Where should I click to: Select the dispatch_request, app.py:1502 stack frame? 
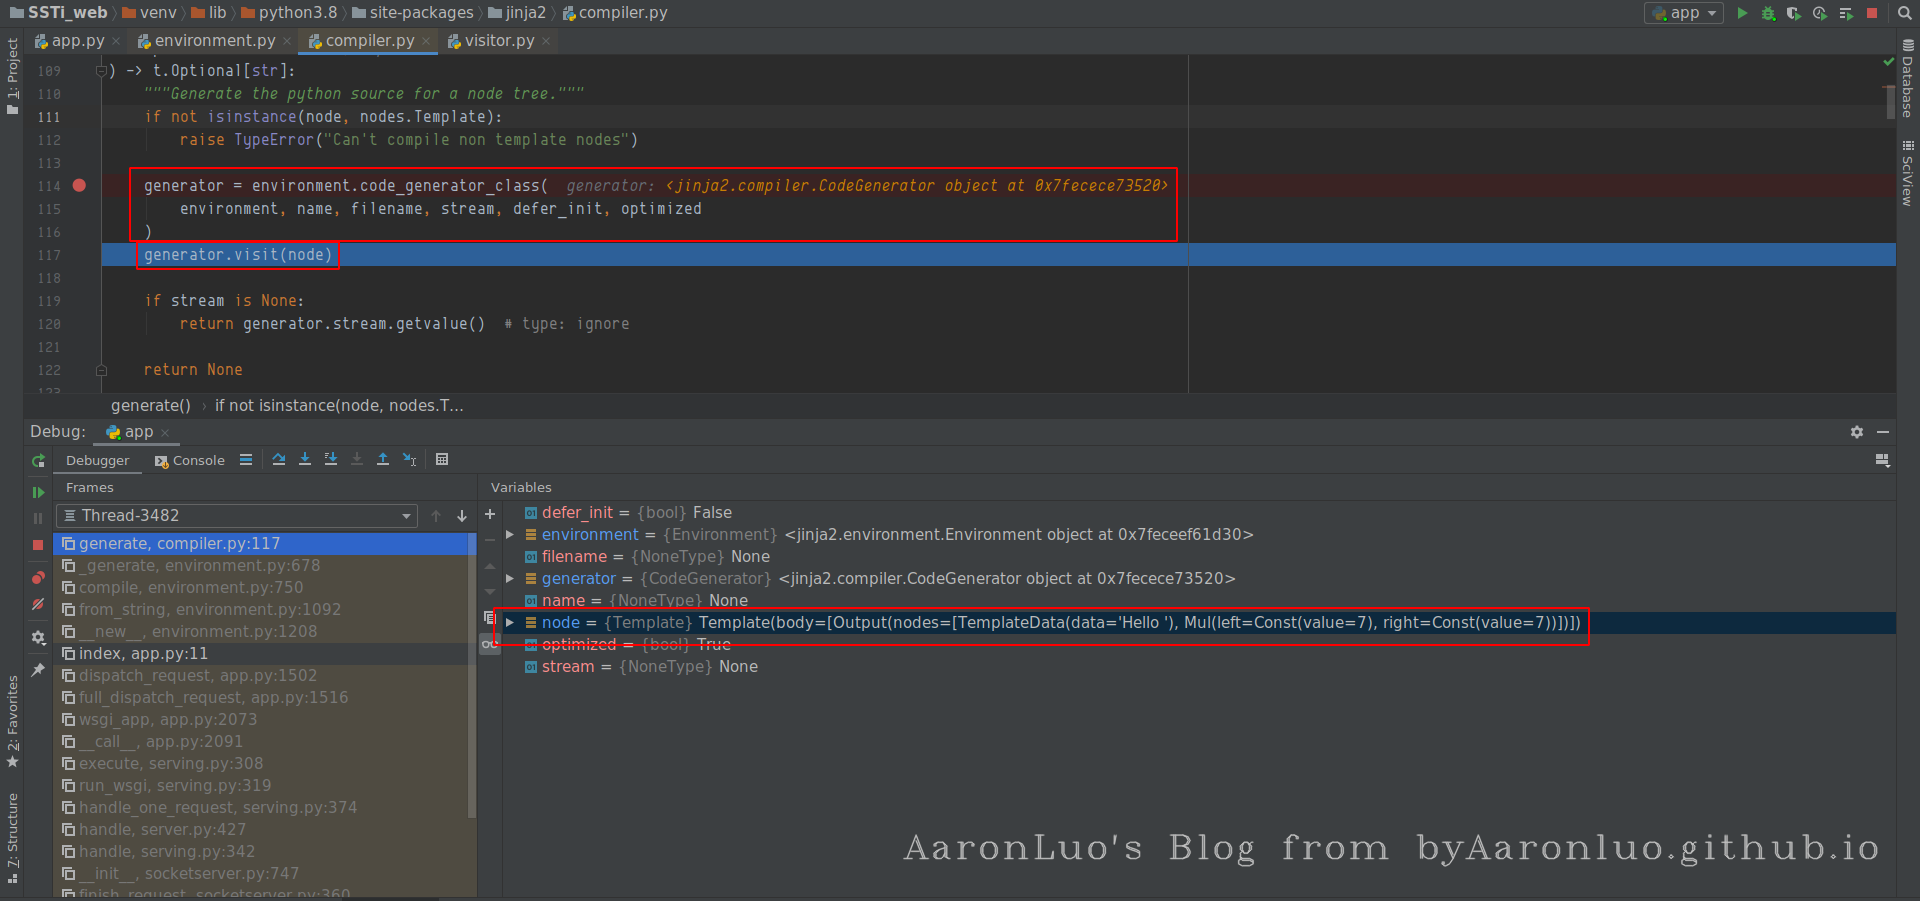coord(260,676)
